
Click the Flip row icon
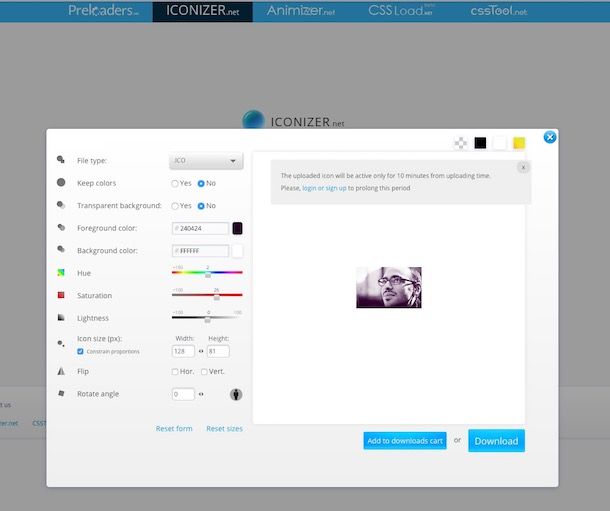pos(61,371)
